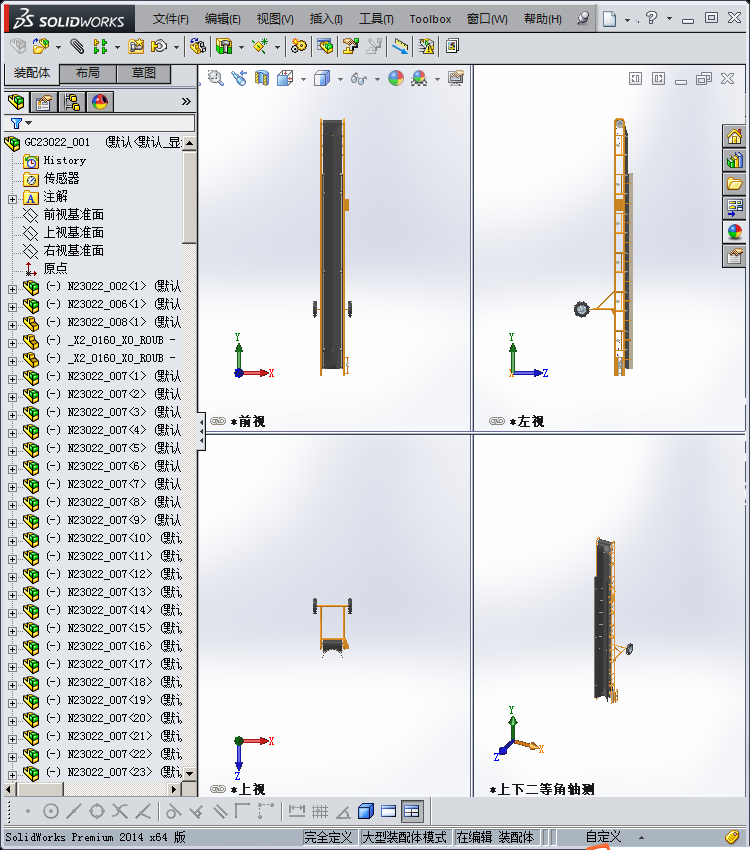Toggle the center point snap icon
The height and width of the screenshot is (850, 750).
coord(51,811)
